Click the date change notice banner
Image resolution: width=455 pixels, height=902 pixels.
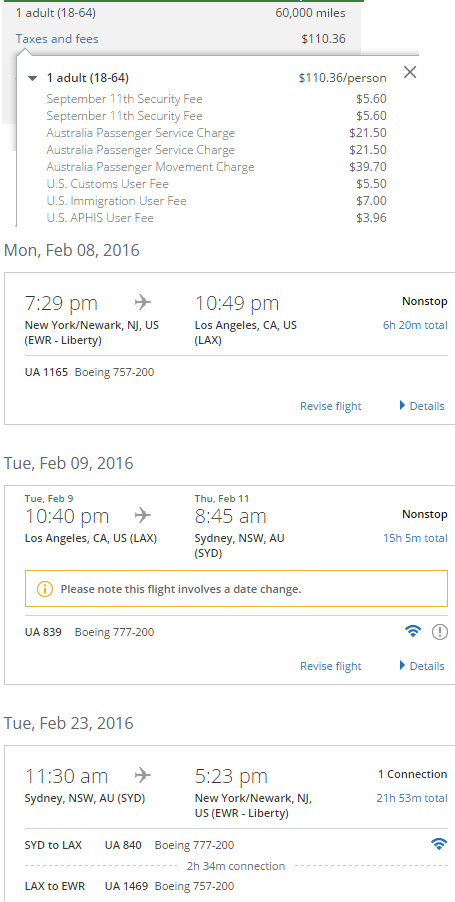[x=236, y=589]
